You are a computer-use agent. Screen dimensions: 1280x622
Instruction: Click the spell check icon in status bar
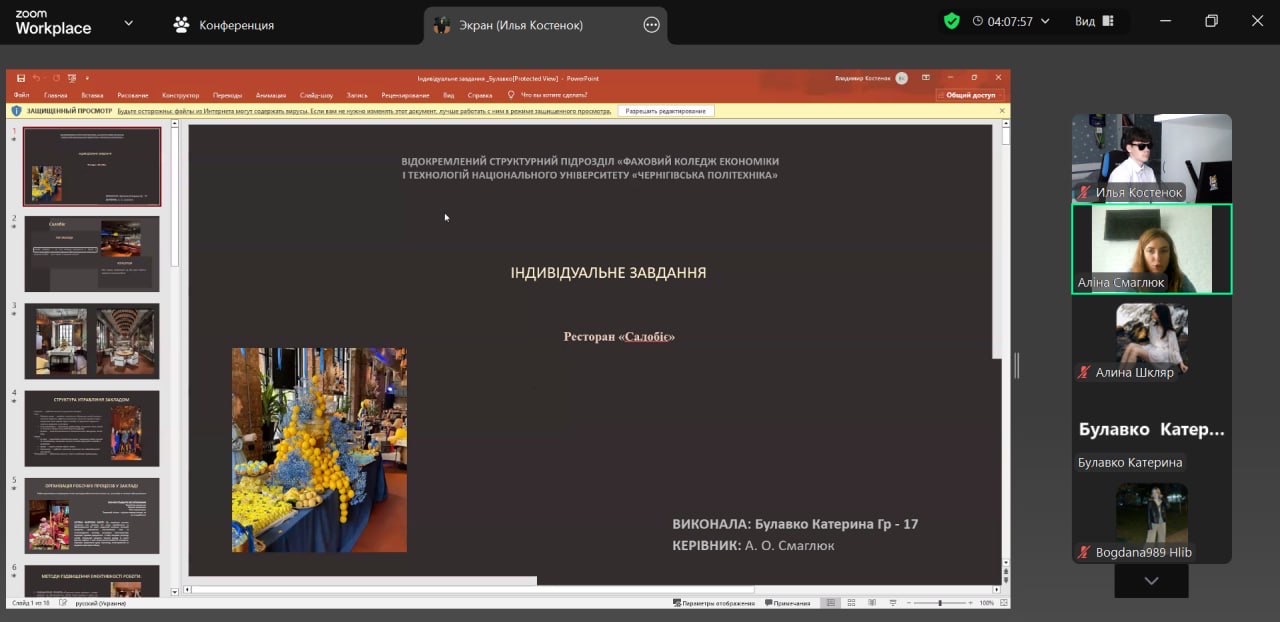click(x=63, y=603)
